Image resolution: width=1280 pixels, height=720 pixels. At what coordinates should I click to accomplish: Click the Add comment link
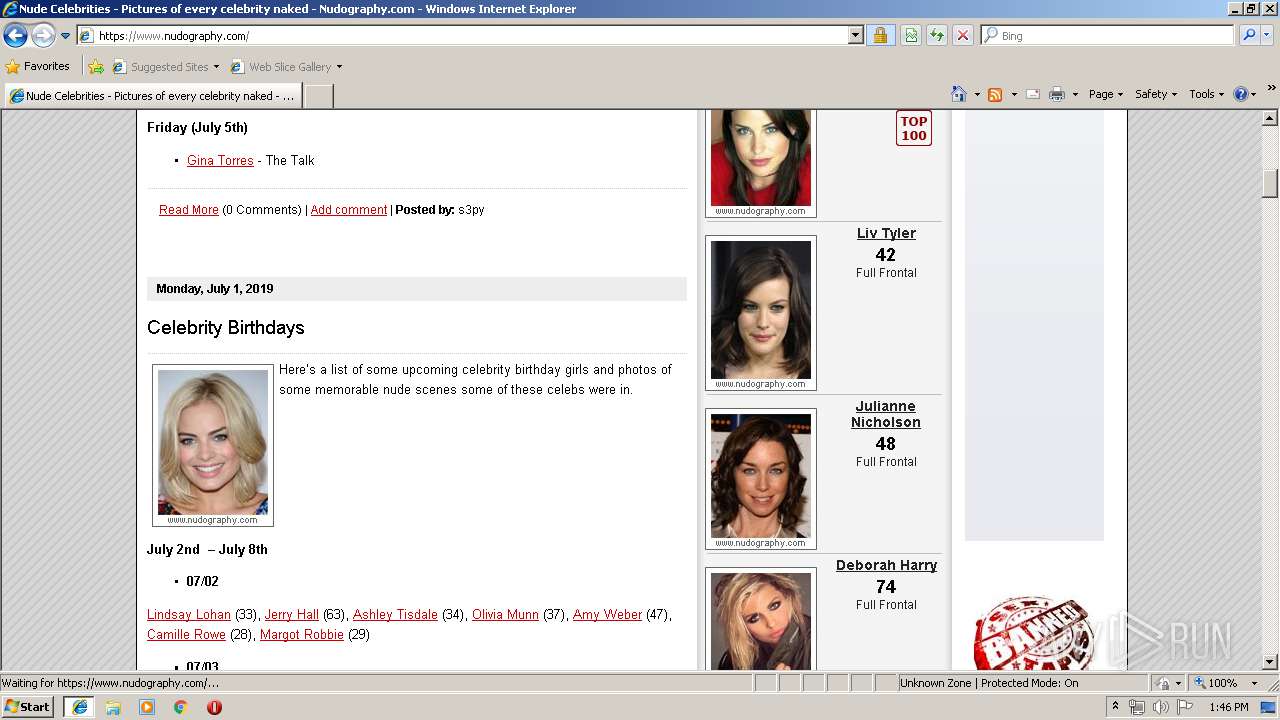tap(349, 210)
